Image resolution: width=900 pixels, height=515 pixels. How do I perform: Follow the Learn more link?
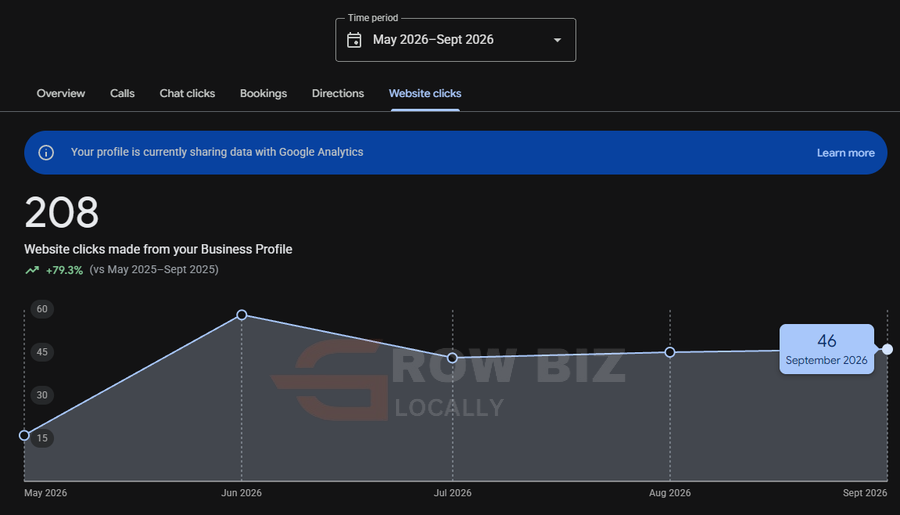point(845,153)
